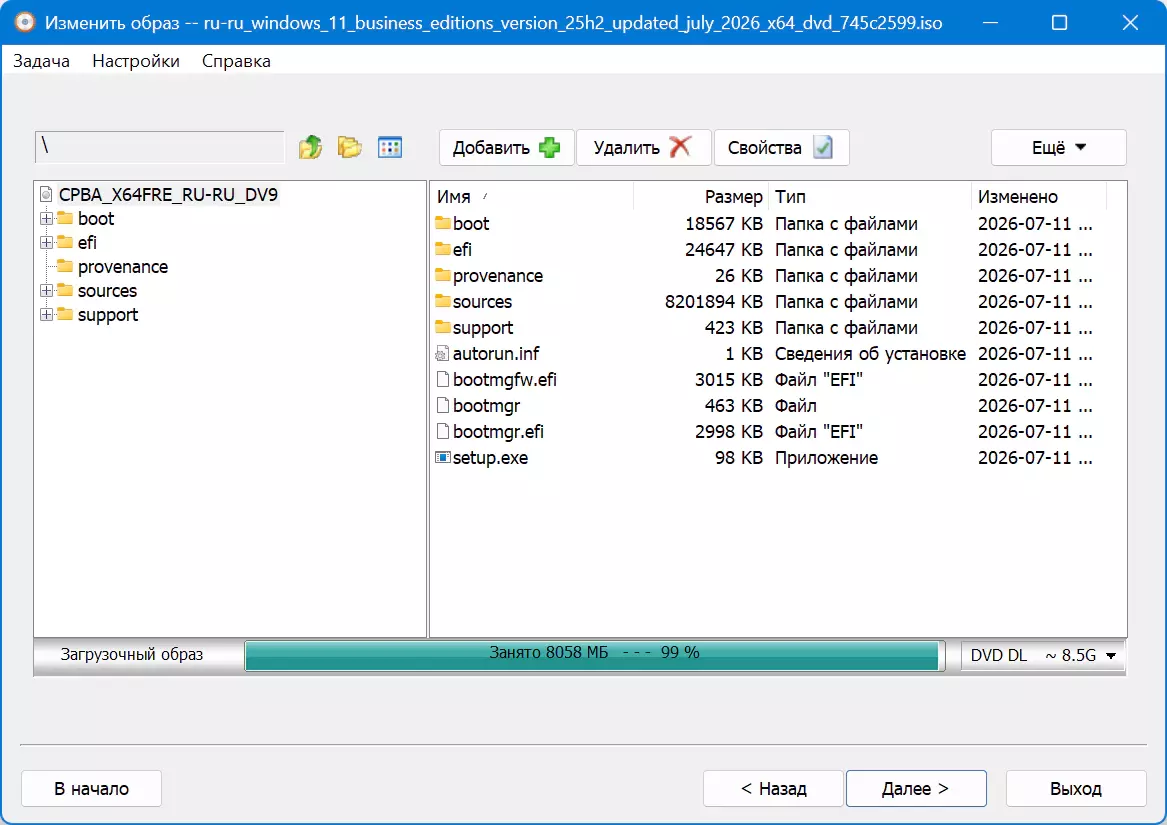
Task: Click the application disc icon in title bar
Action: [25, 22]
